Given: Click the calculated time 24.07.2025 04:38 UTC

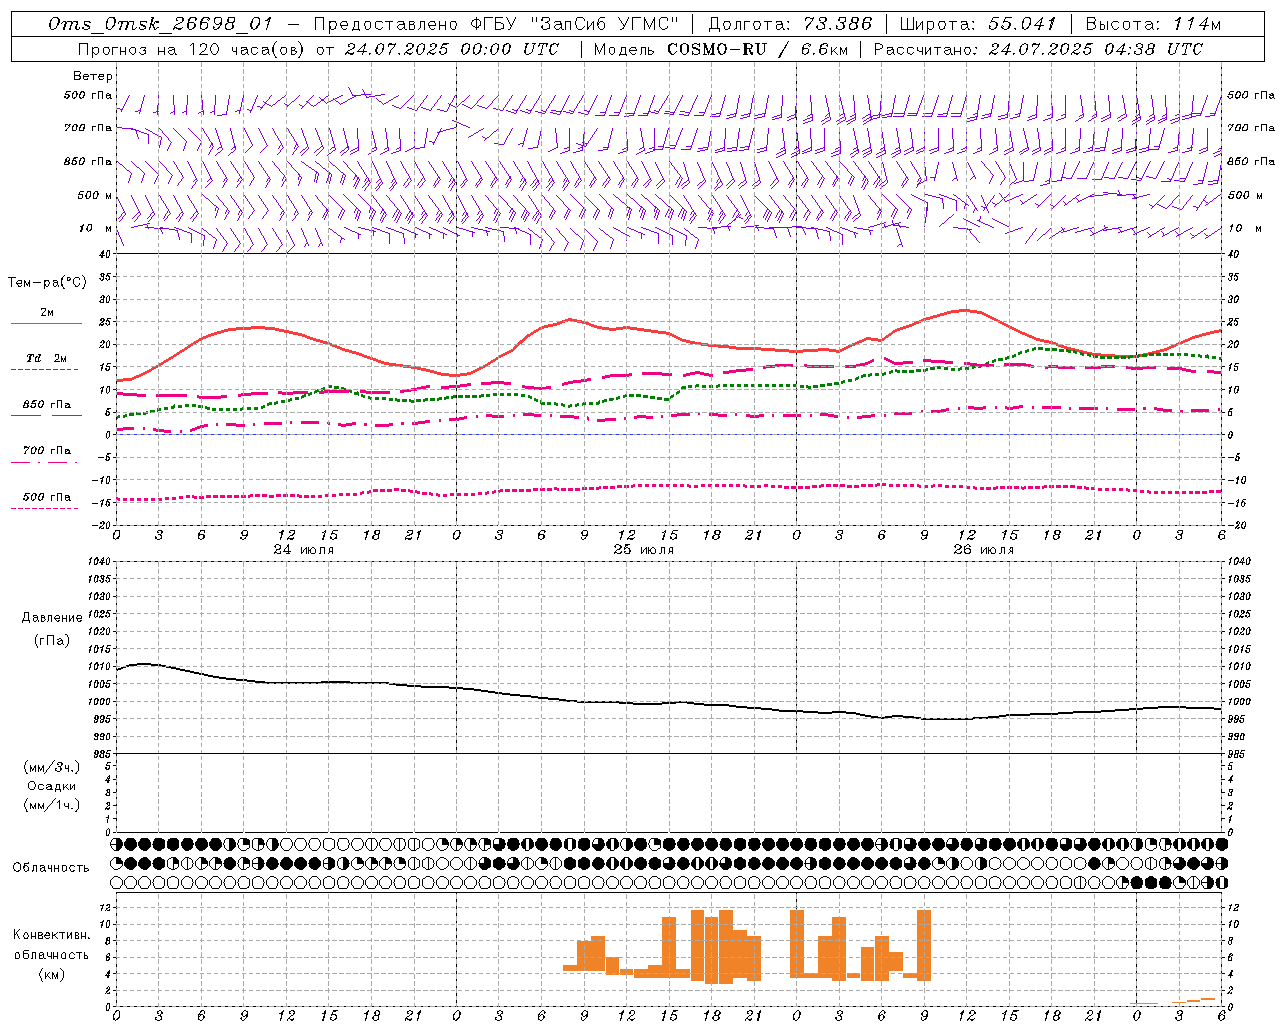Looking at the screenshot, I should (1096, 48).
